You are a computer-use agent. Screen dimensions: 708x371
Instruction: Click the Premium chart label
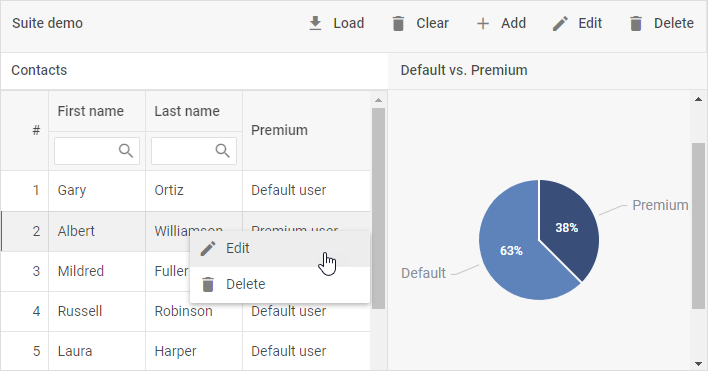click(x=660, y=205)
